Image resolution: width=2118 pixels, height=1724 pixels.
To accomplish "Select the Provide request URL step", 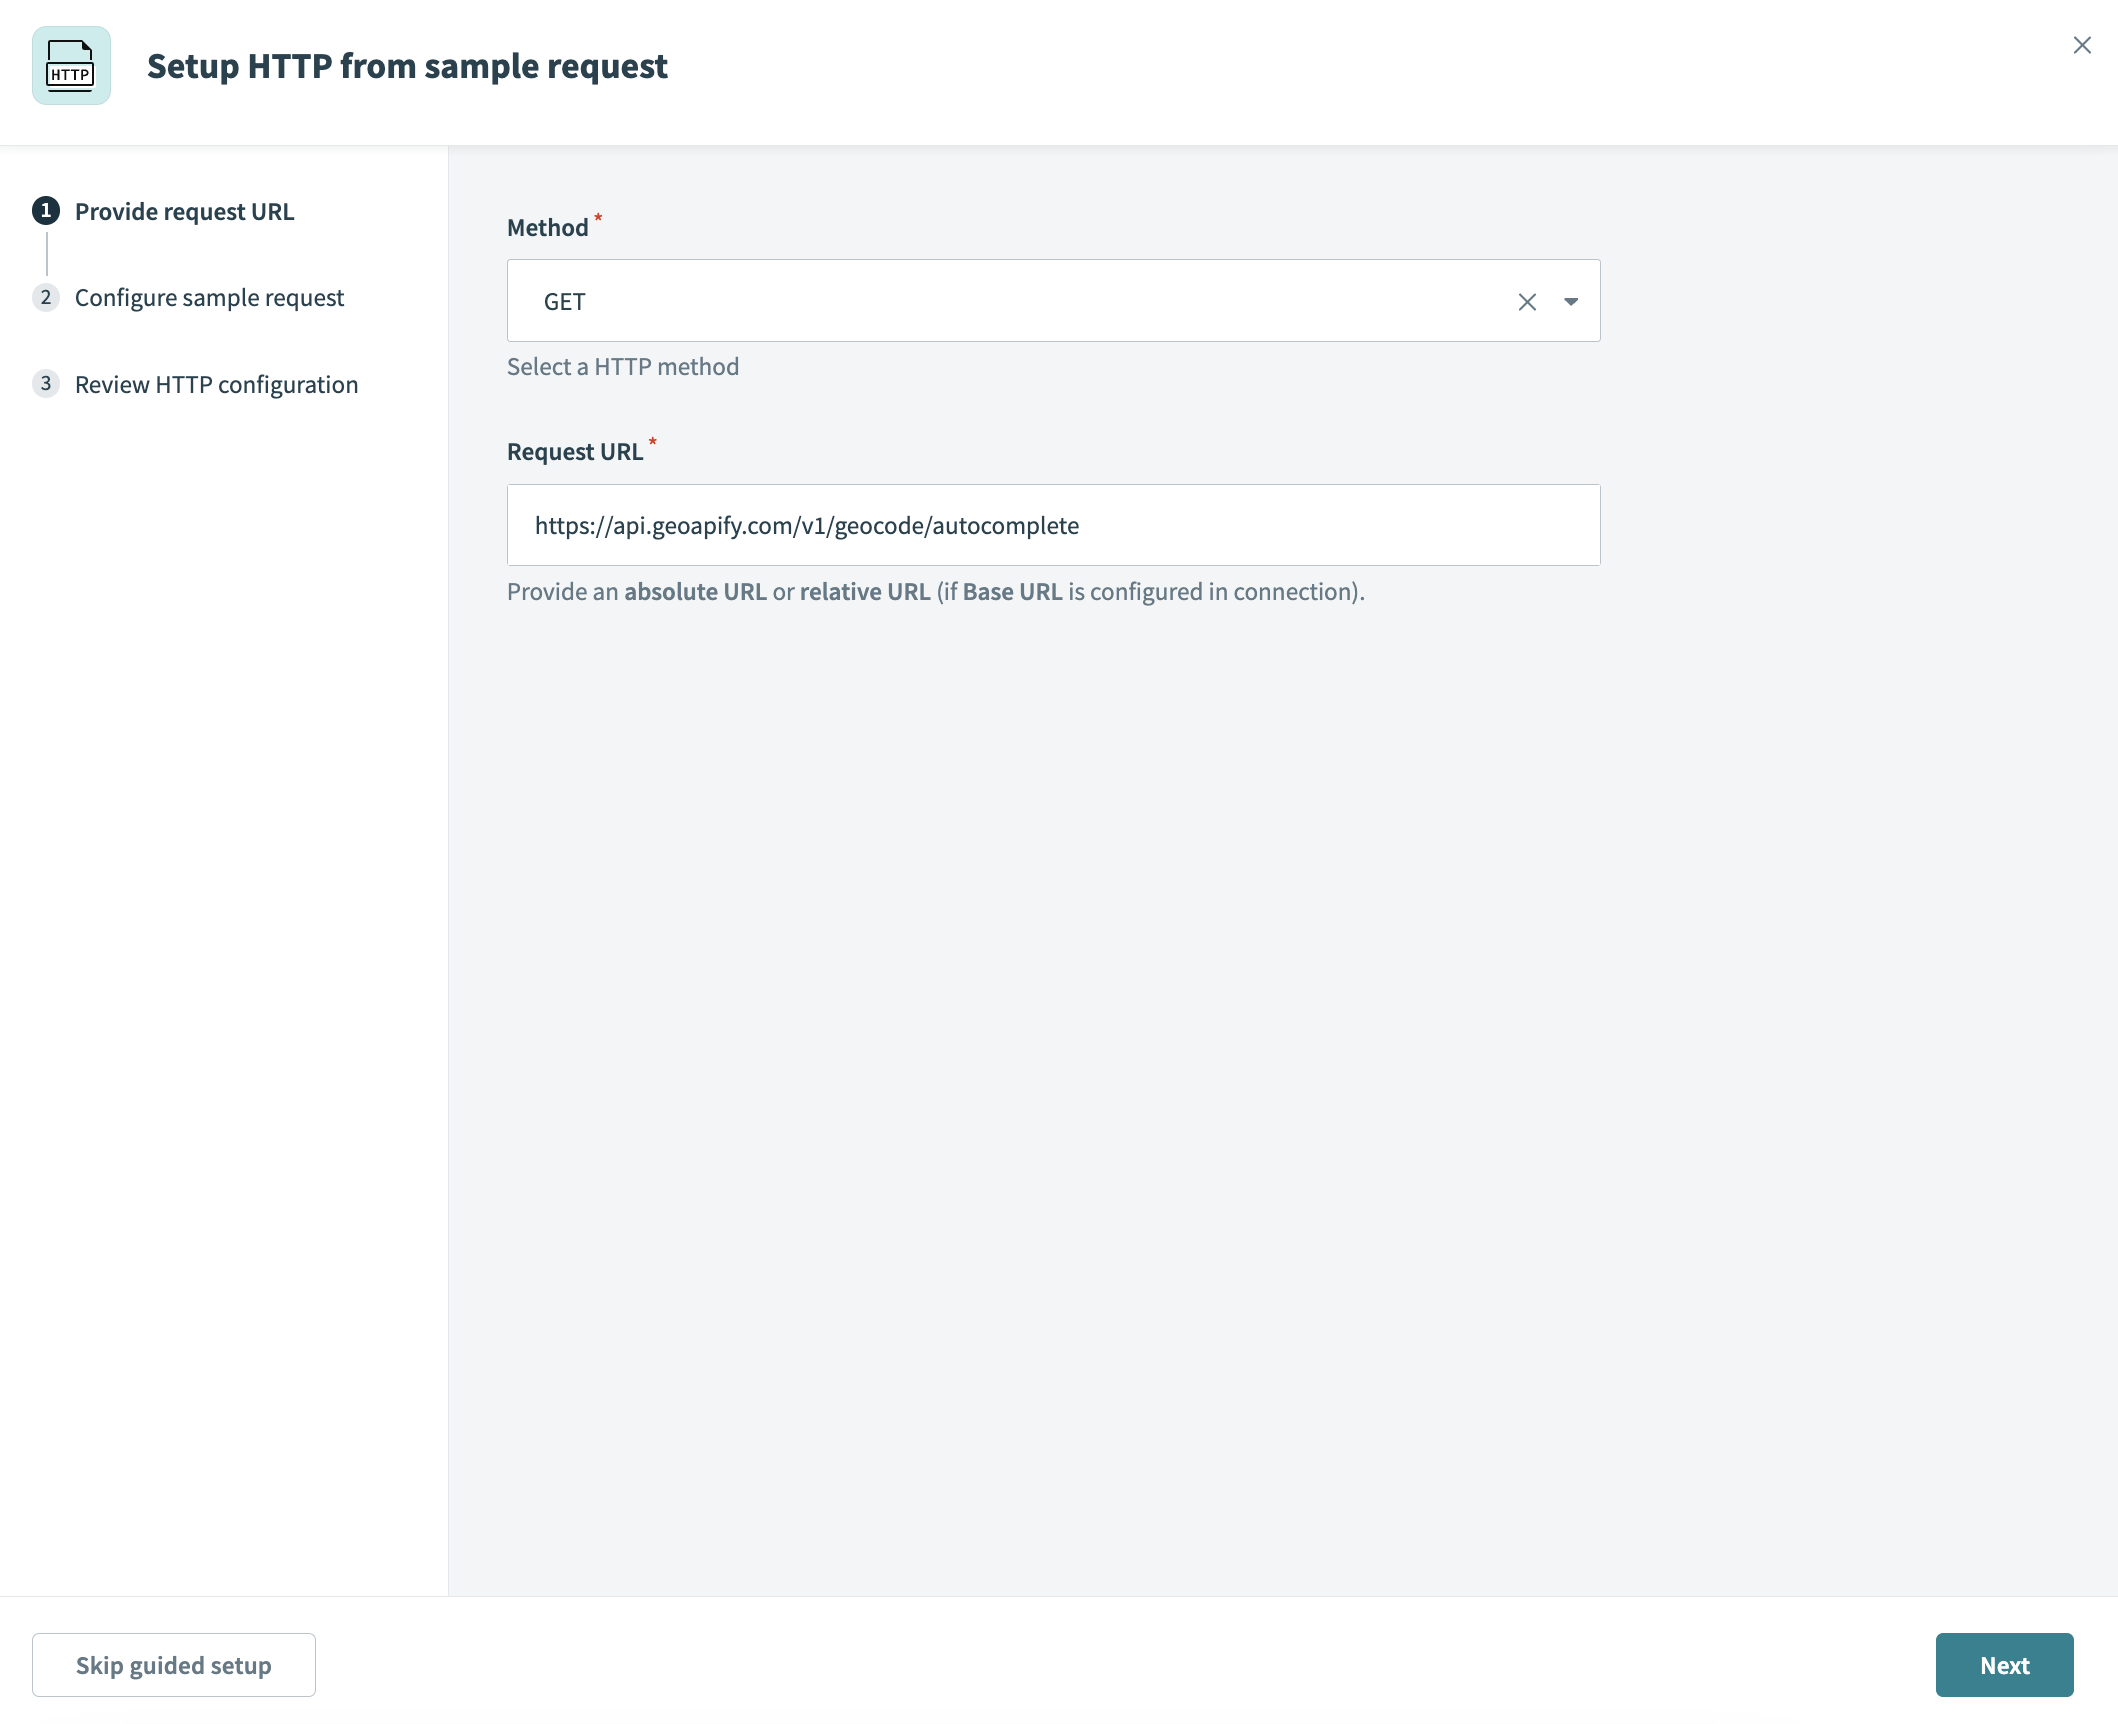I will pyautogui.click(x=185, y=211).
